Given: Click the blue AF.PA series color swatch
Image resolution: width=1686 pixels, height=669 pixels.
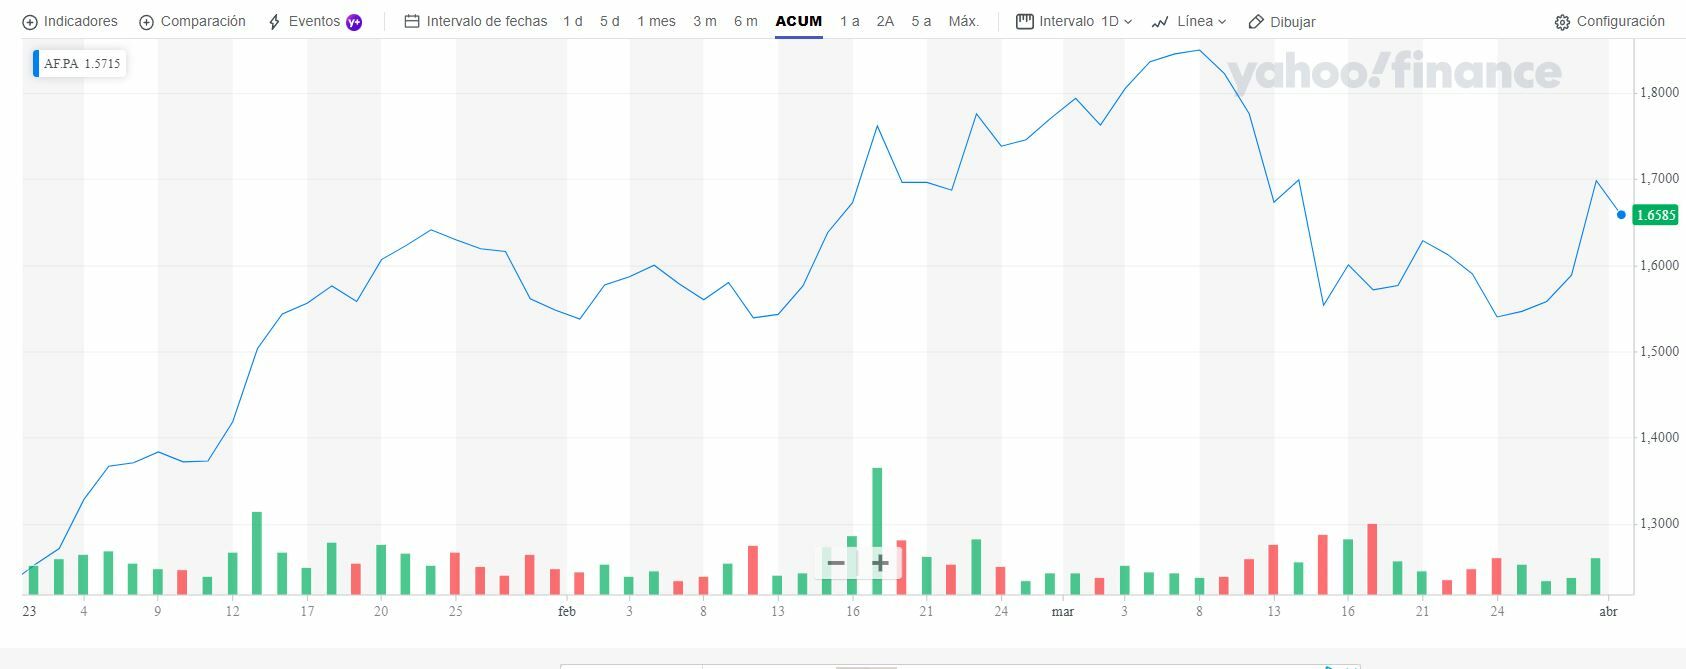Looking at the screenshot, I should (36, 64).
